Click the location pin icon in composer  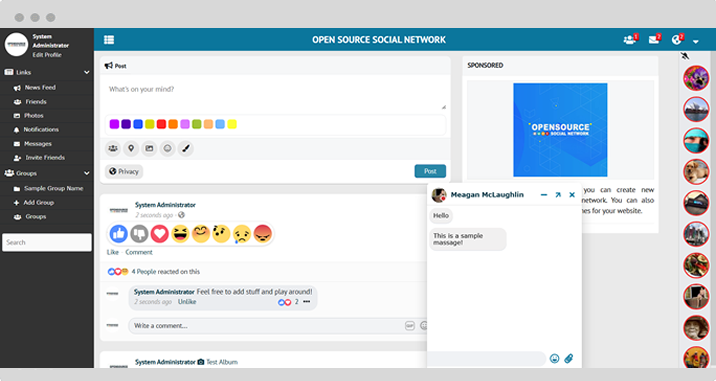[x=131, y=148]
